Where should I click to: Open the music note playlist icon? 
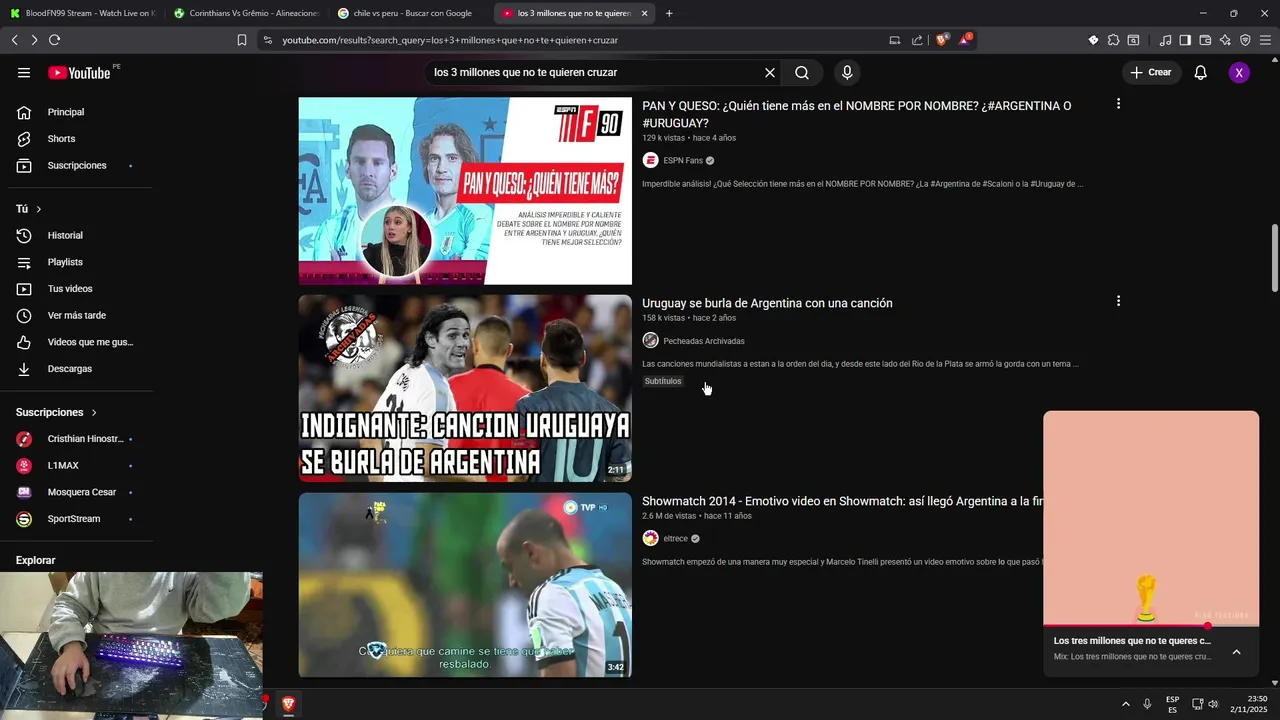point(1165,40)
